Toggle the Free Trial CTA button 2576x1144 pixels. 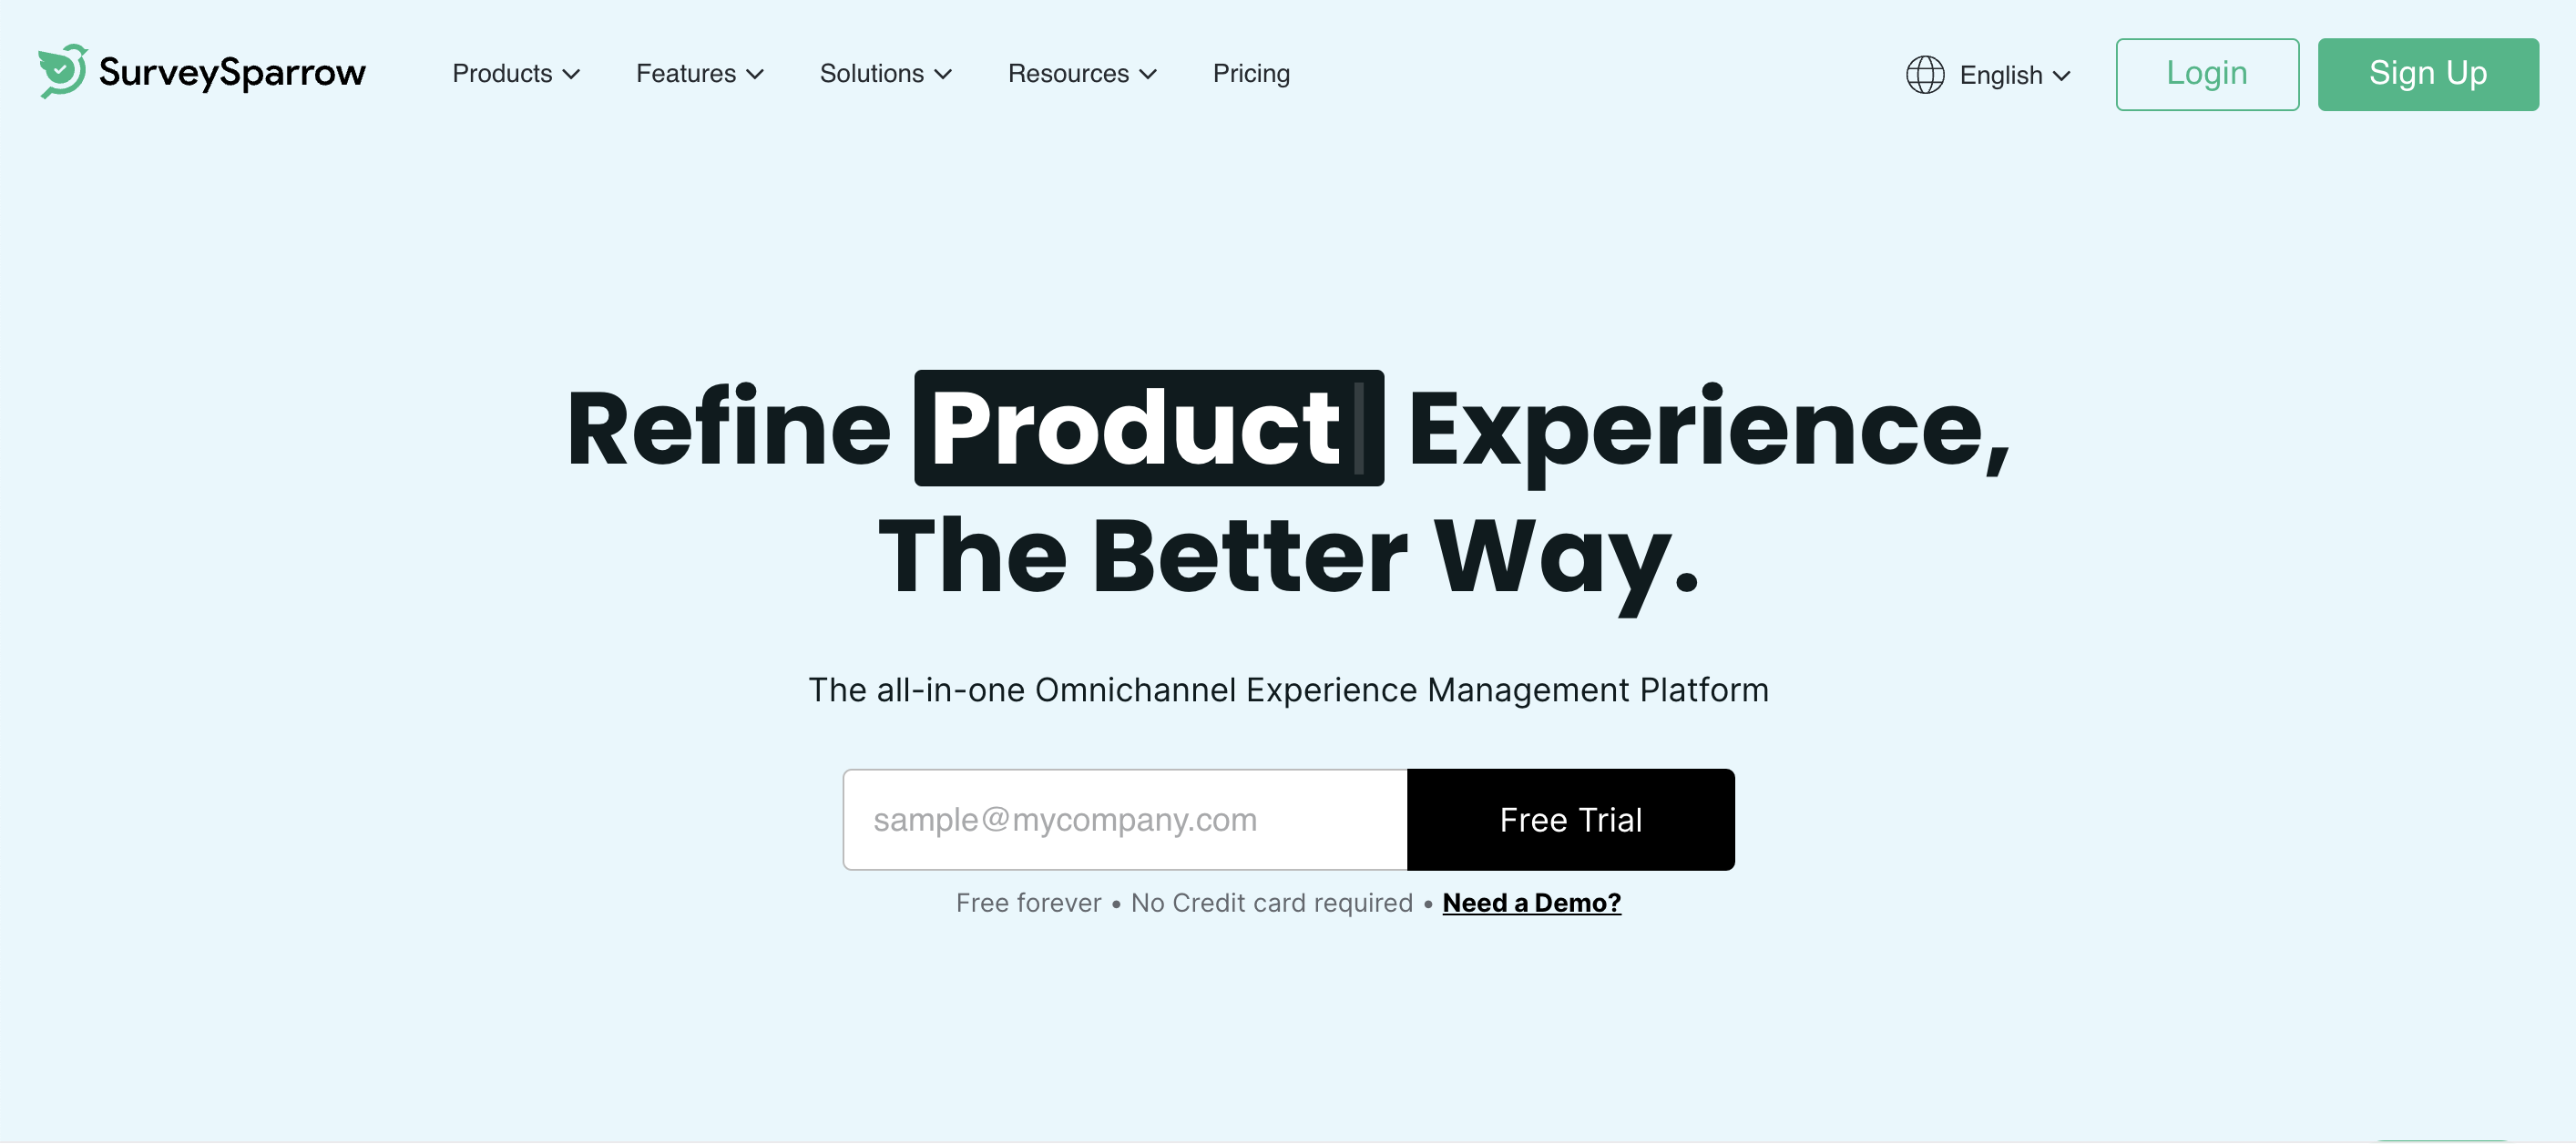(x=1570, y=819)
